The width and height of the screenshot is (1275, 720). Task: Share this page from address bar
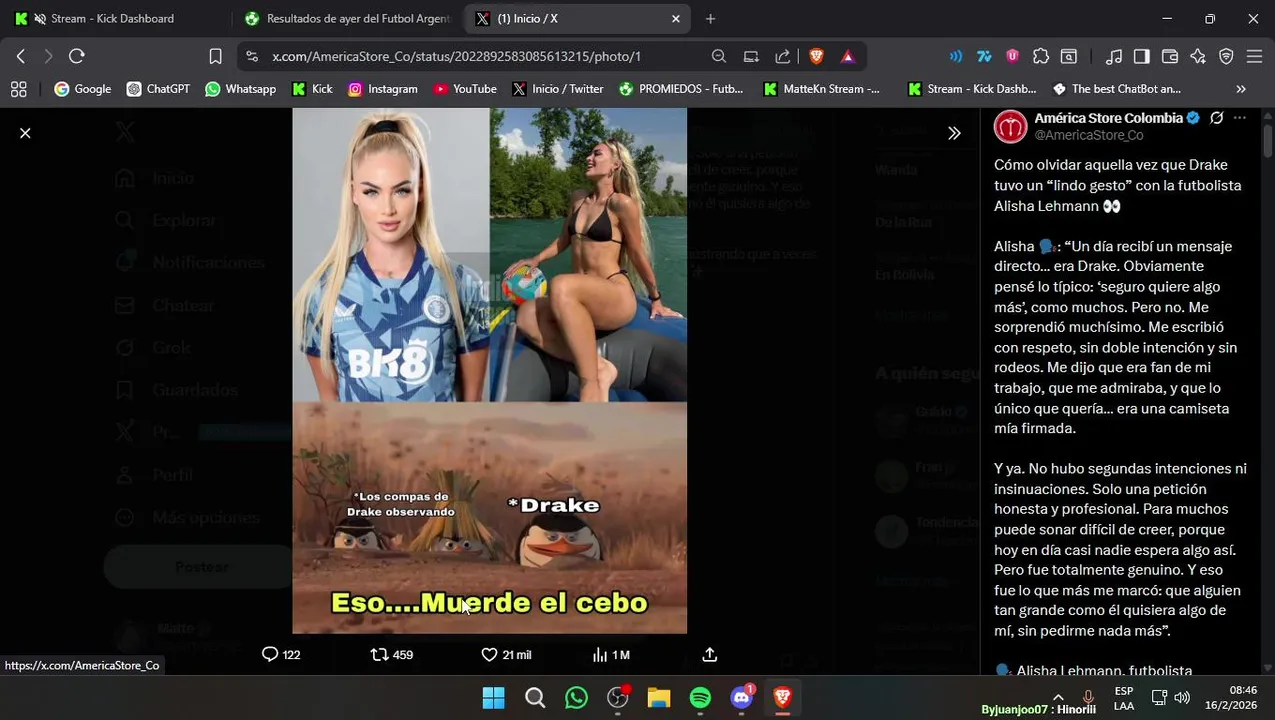(x=783, y=57)
